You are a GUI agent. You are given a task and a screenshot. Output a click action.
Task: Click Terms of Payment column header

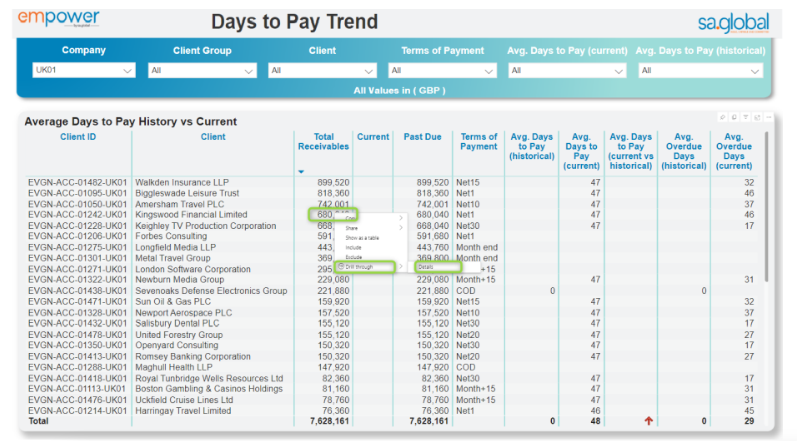pyautogui.click(x=479, y=142)
